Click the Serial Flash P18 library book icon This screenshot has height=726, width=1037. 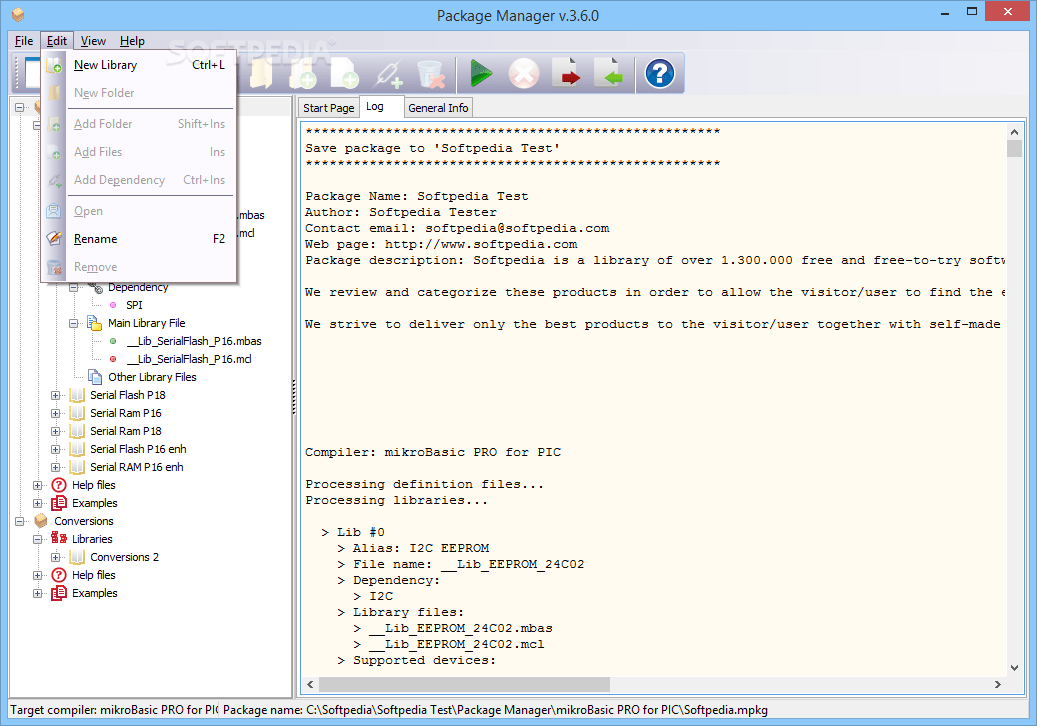[x=77, y=395]
